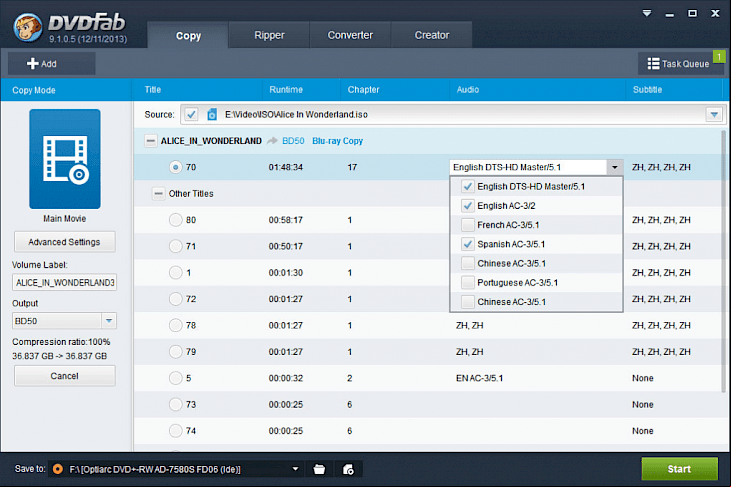Screen dimensions: 731x487
Task: Click the Volume Label input field
Action: (64, 282)
